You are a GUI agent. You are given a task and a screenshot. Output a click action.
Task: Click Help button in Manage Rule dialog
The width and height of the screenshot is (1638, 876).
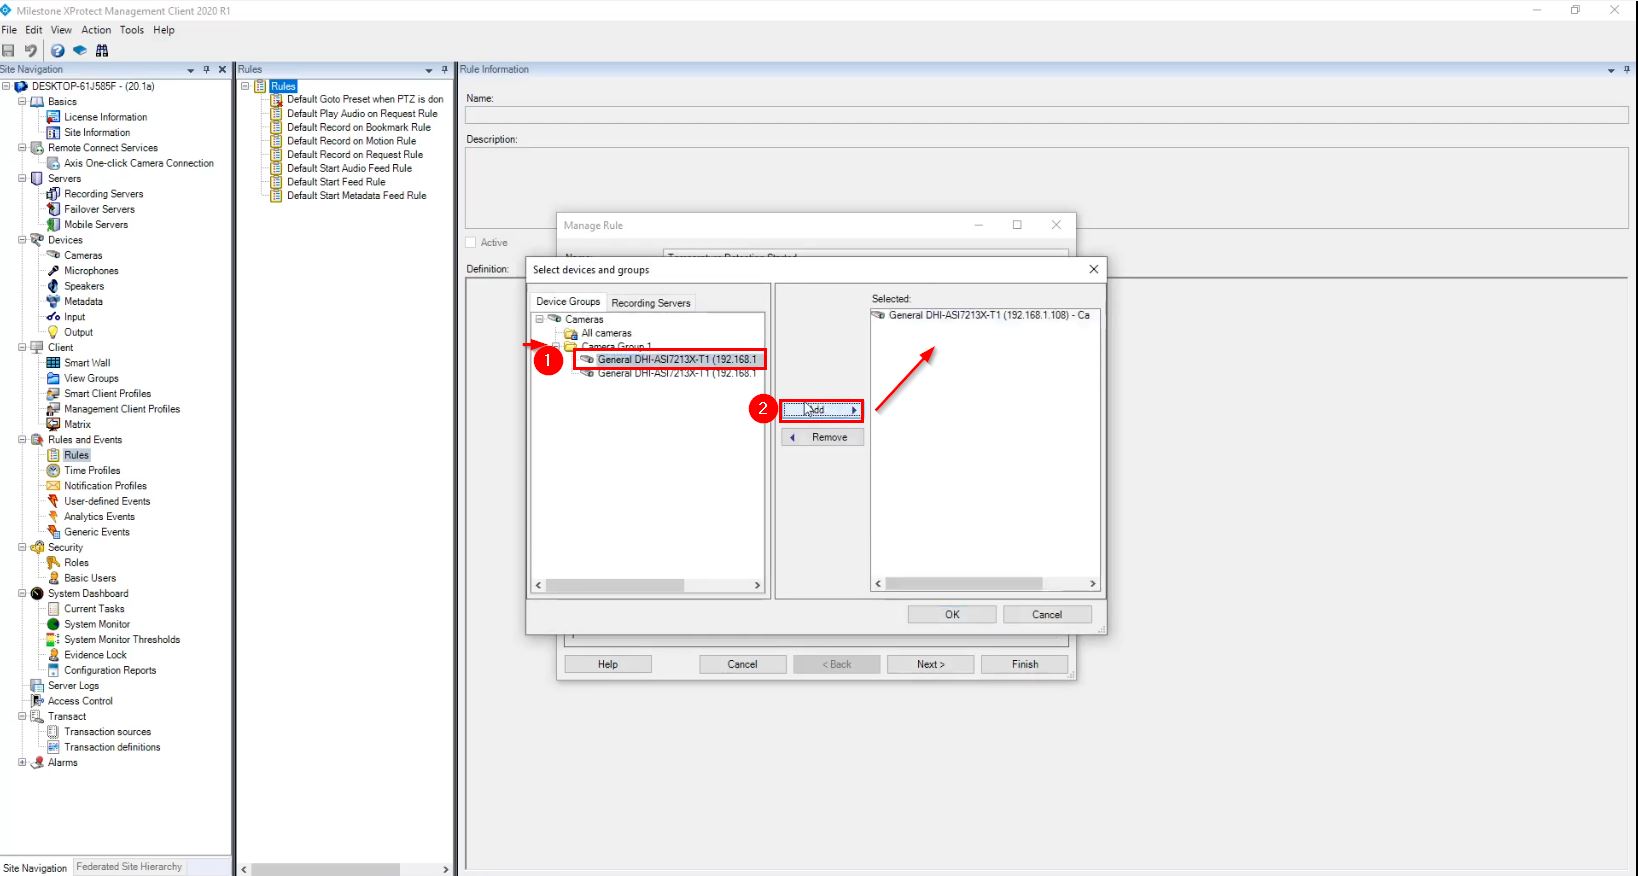(608, 664)
